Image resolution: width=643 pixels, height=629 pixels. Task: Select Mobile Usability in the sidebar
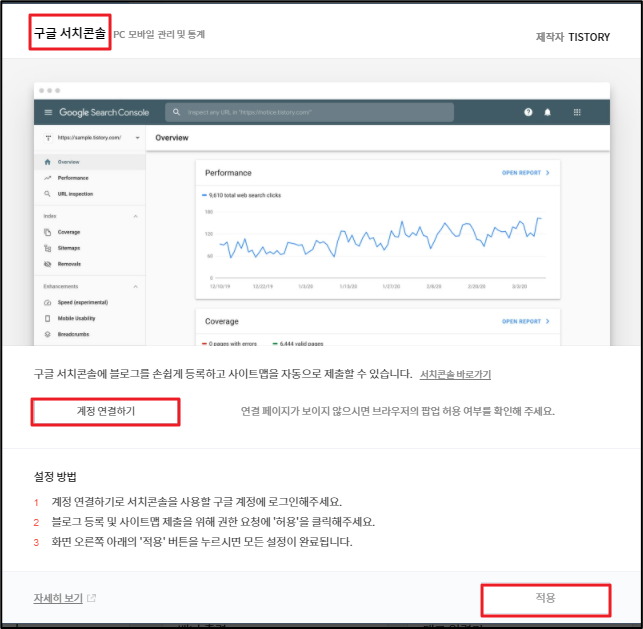coord(76,319)
